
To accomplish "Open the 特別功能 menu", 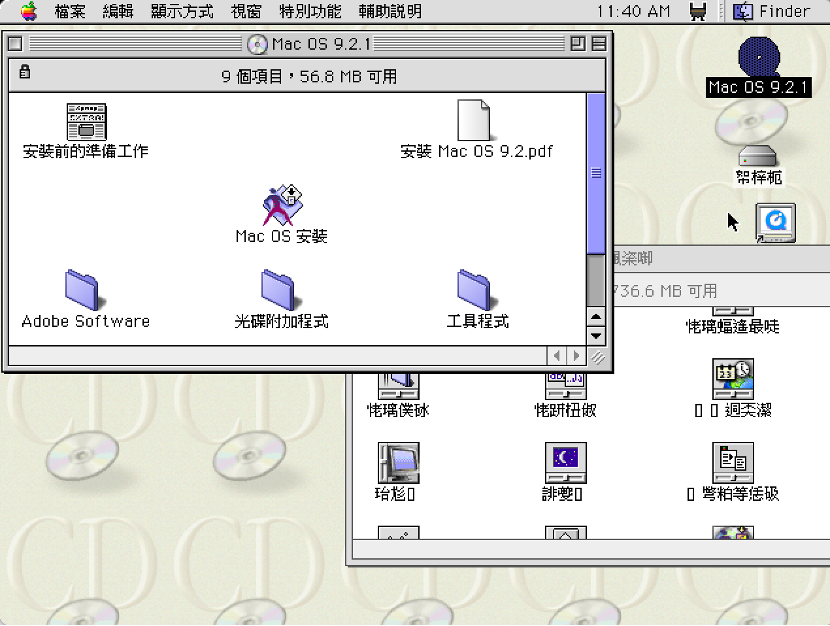I will click(x=310, y=11).
